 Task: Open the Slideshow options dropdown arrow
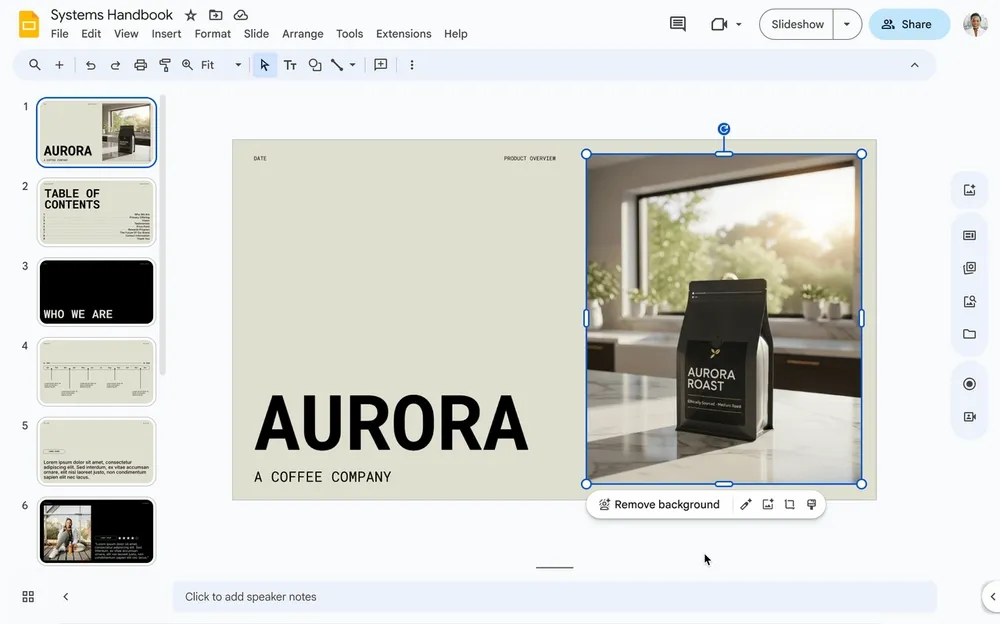[x=846, y=23]
